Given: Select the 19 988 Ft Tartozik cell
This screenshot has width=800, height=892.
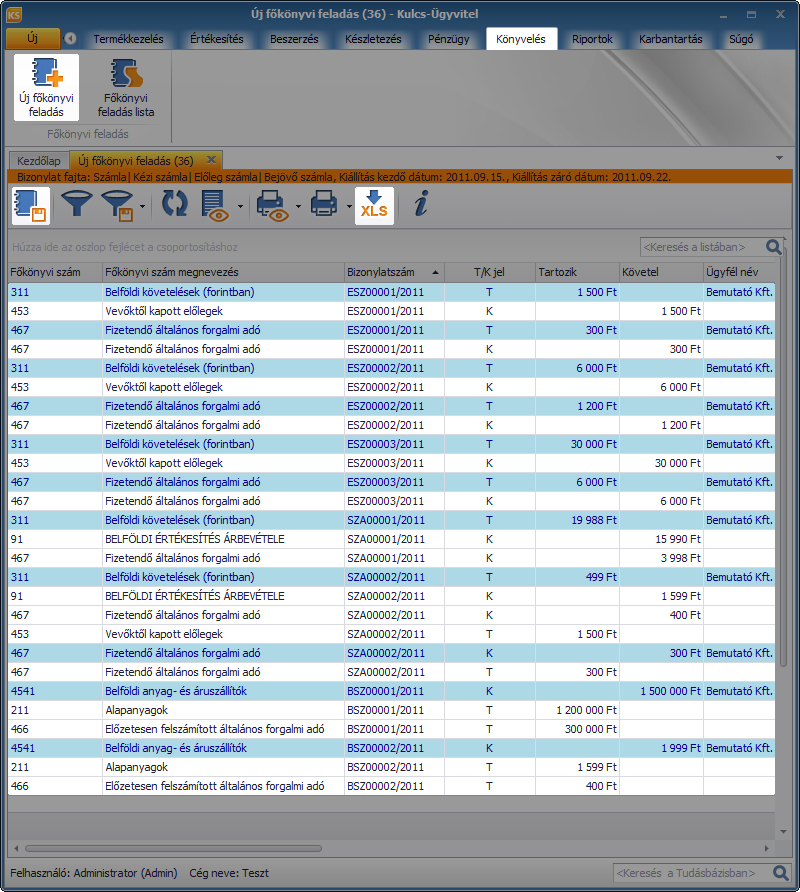Looking at the screenshot, I should 577,520.
